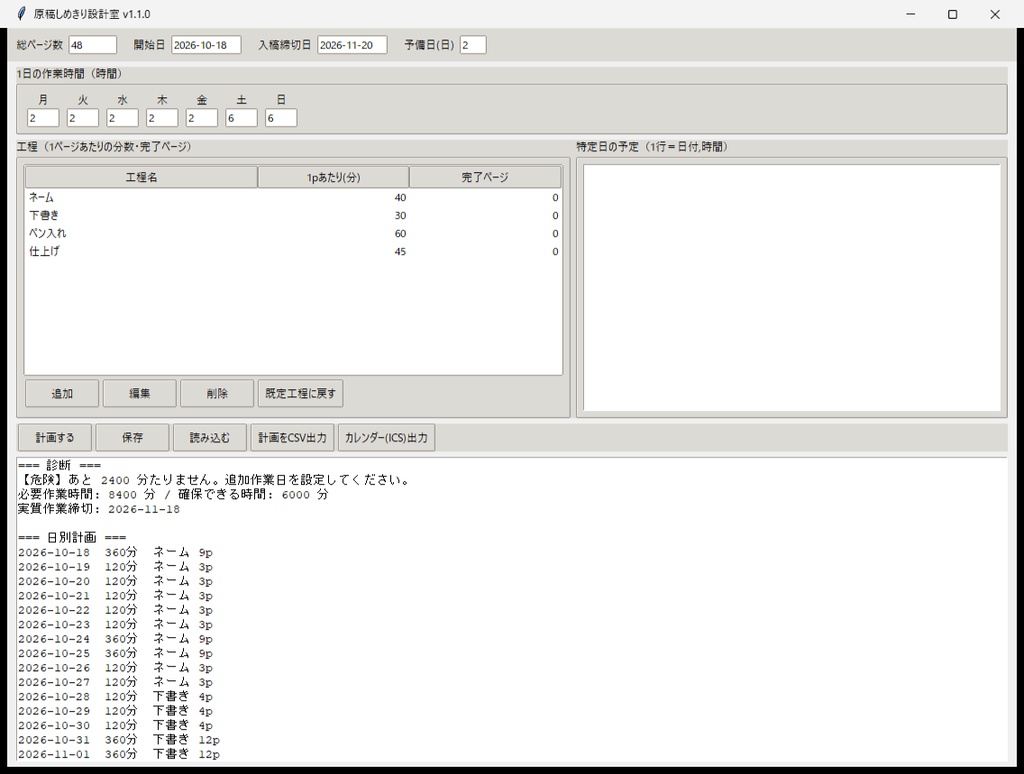The image size is (1024, 774).
Task: Click the 月 work hours field
Action: (43, 118)
